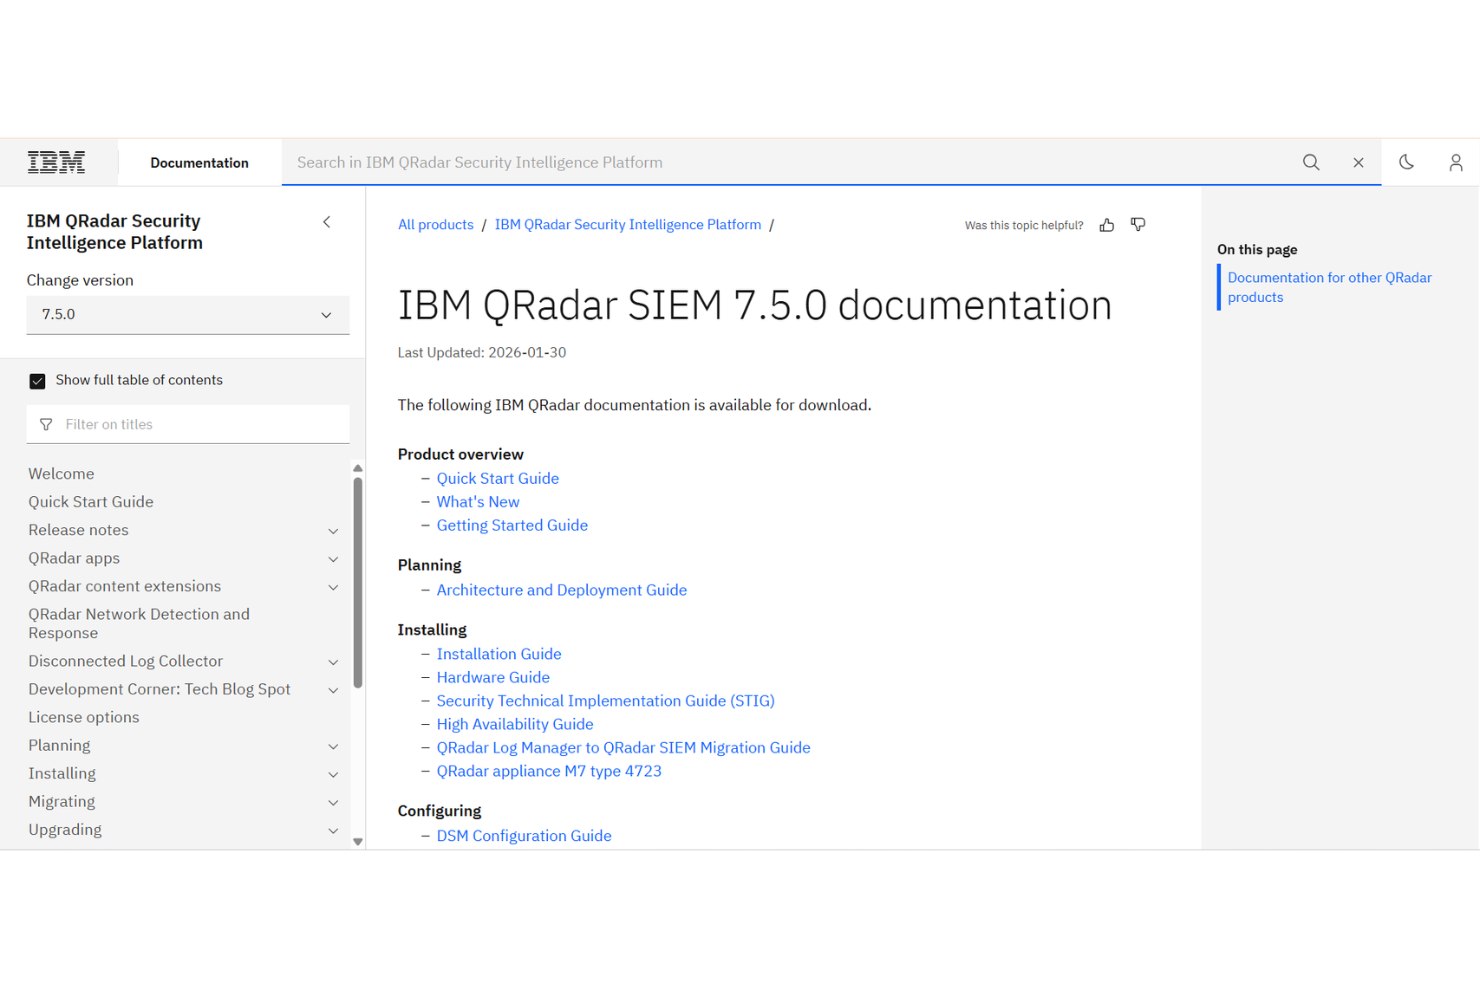1480x987 pixels.
Task: Click the sidebar product title heading
Action: 115,232
